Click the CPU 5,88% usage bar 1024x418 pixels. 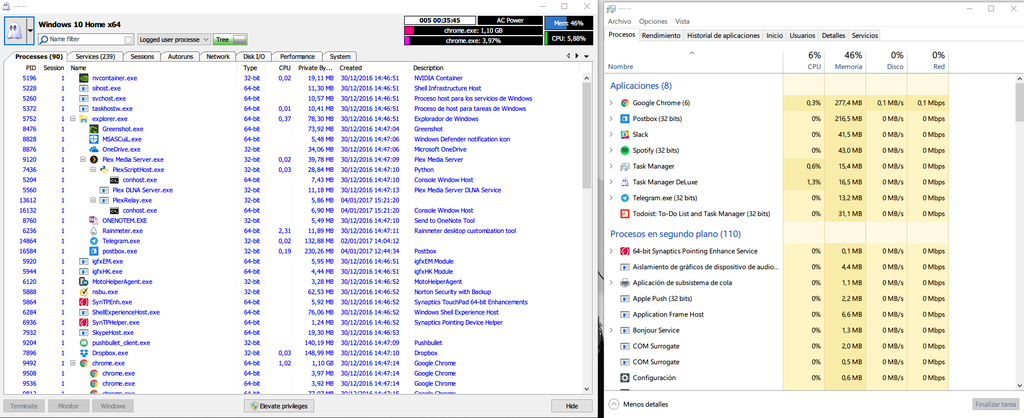click(x=568, y=39)
